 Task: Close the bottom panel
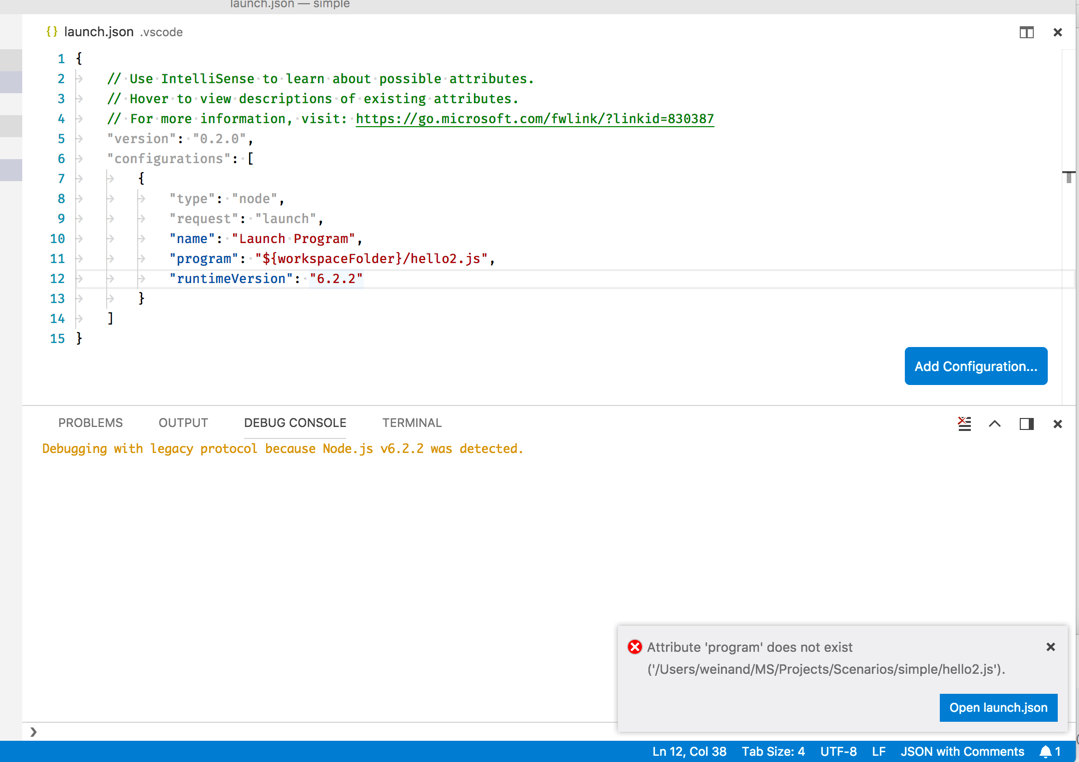coord(1057,423)
